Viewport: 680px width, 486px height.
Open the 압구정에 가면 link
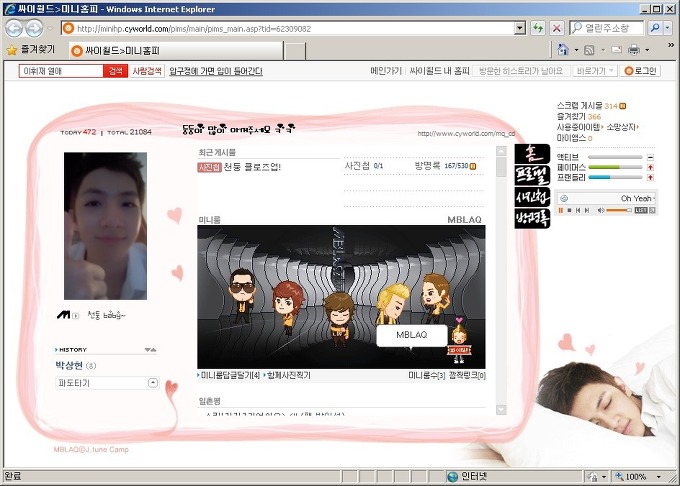pyautogui.click(x=216, y=72)
